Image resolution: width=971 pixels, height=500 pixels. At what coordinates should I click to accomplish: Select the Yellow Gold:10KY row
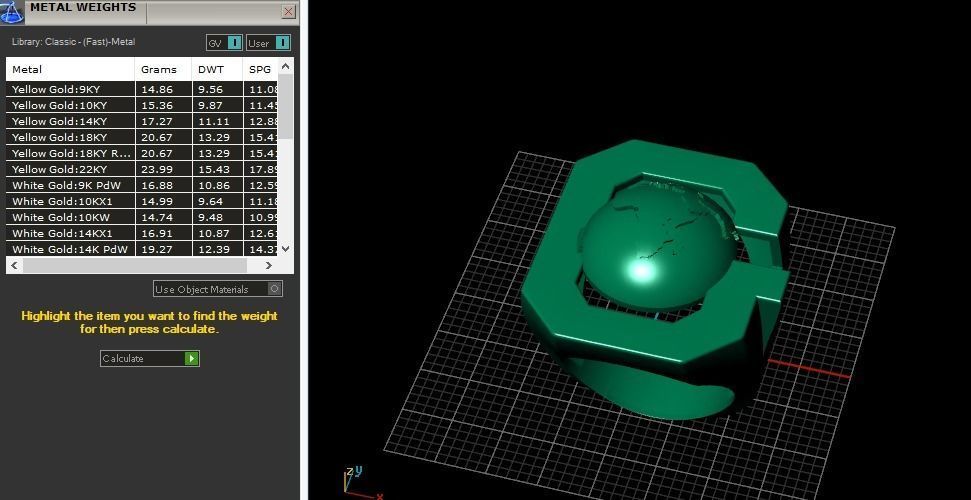pyautogui.click(x=142, y=105)
